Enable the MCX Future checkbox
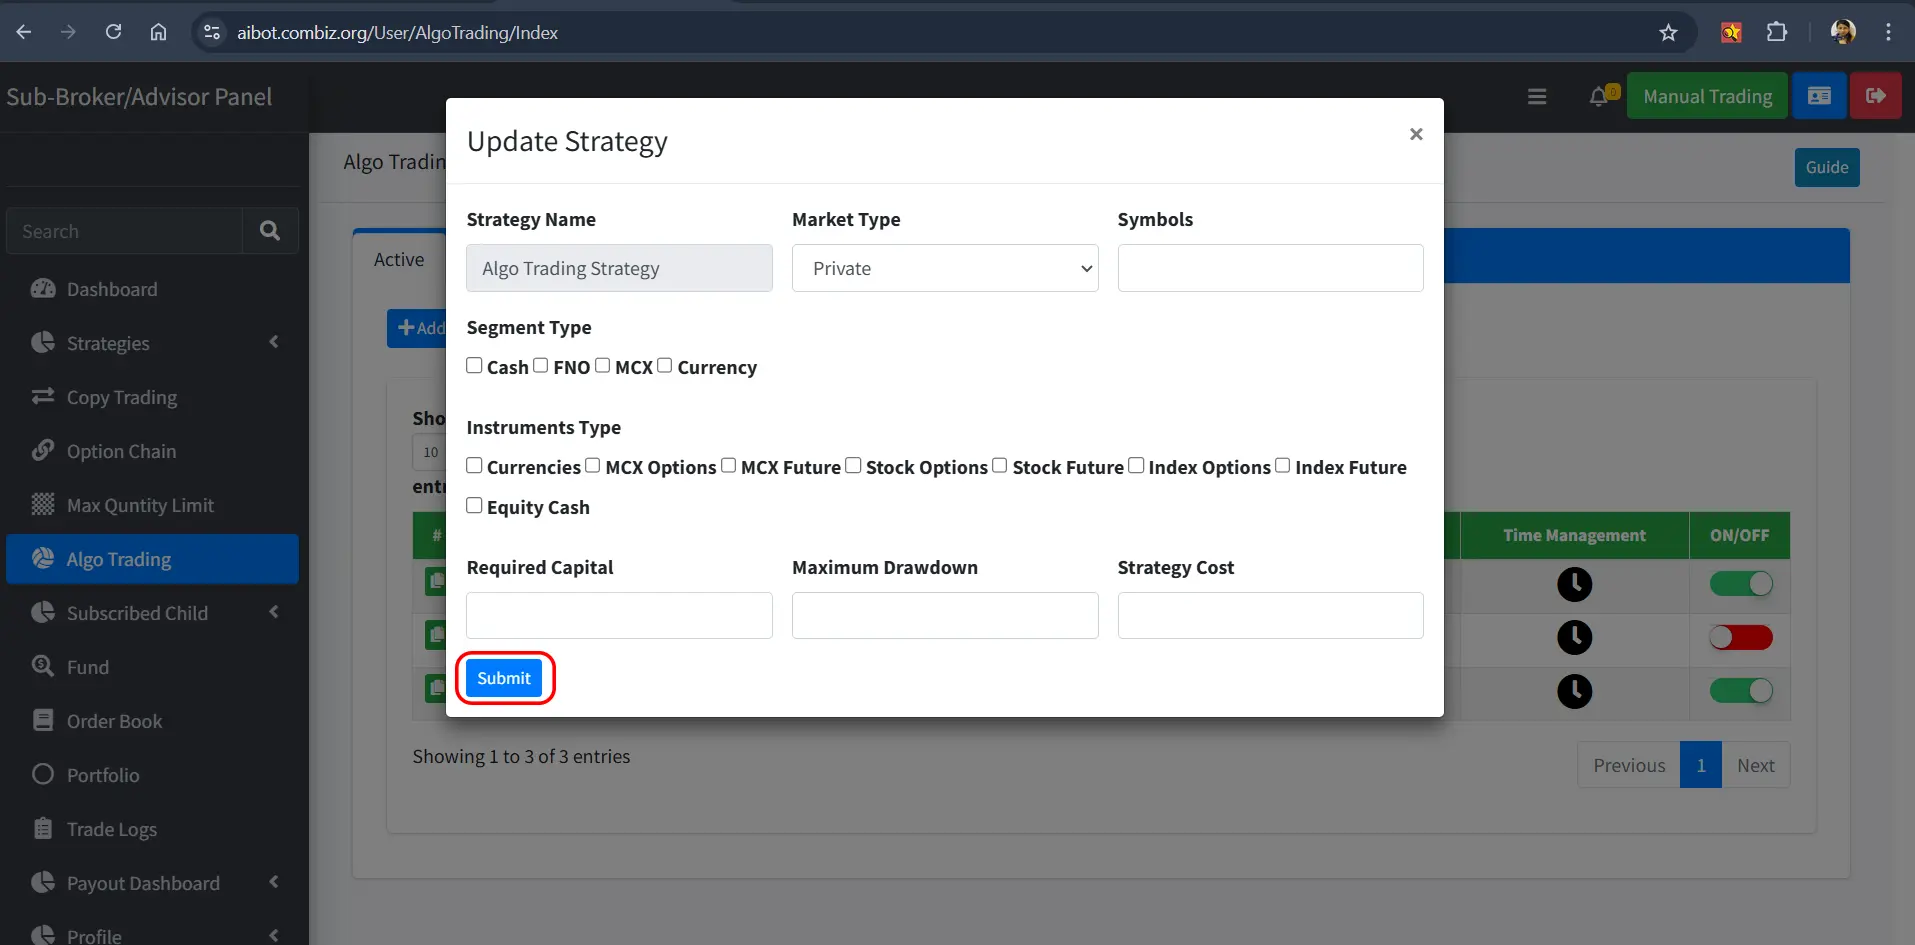The width and height of the screenshot is (1915, 945). pyautogui.click(x=728, y=465)
